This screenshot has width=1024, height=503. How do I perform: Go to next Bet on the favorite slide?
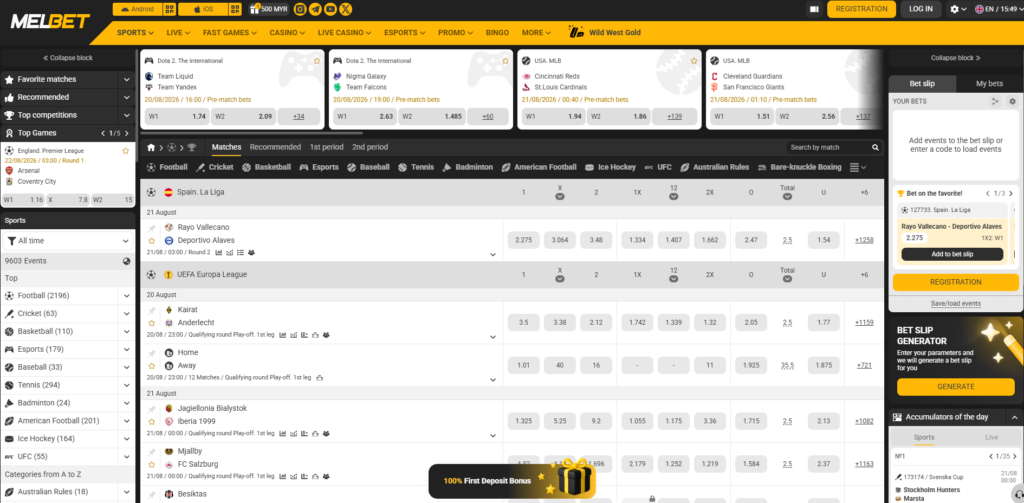(1013, 194)
